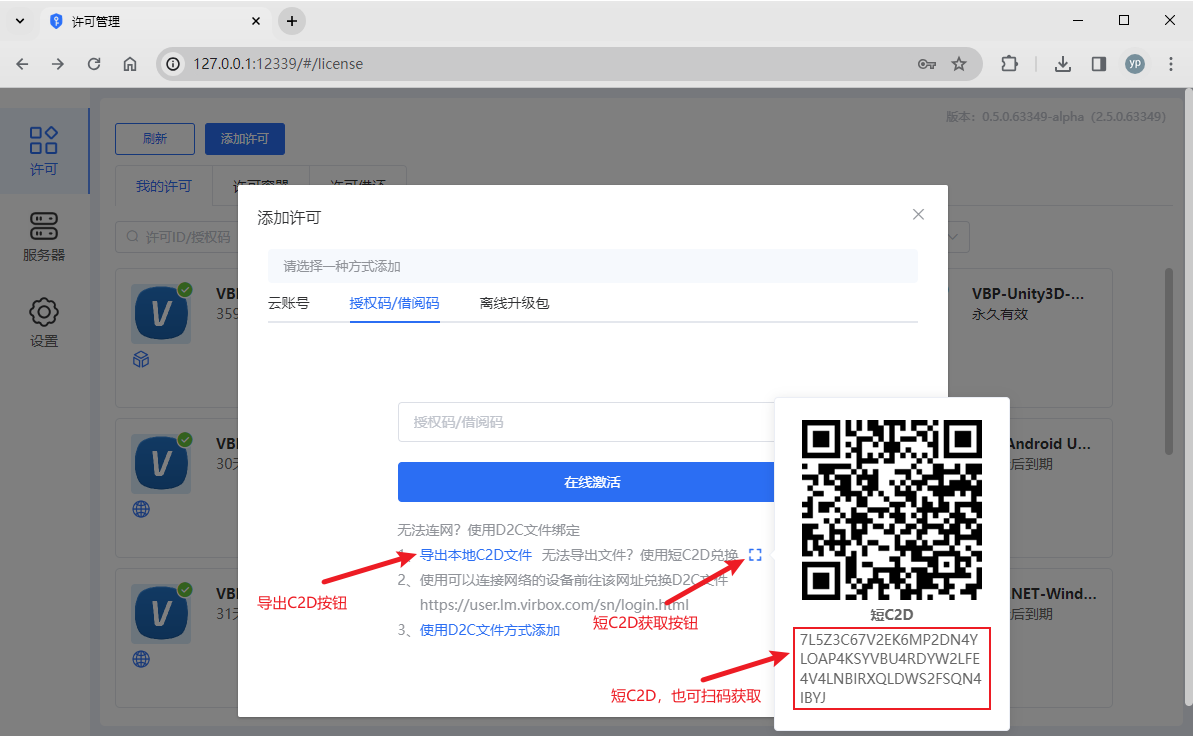
Task: Click the user.lm.virbox.com login URL
Action: pos(554,605)
